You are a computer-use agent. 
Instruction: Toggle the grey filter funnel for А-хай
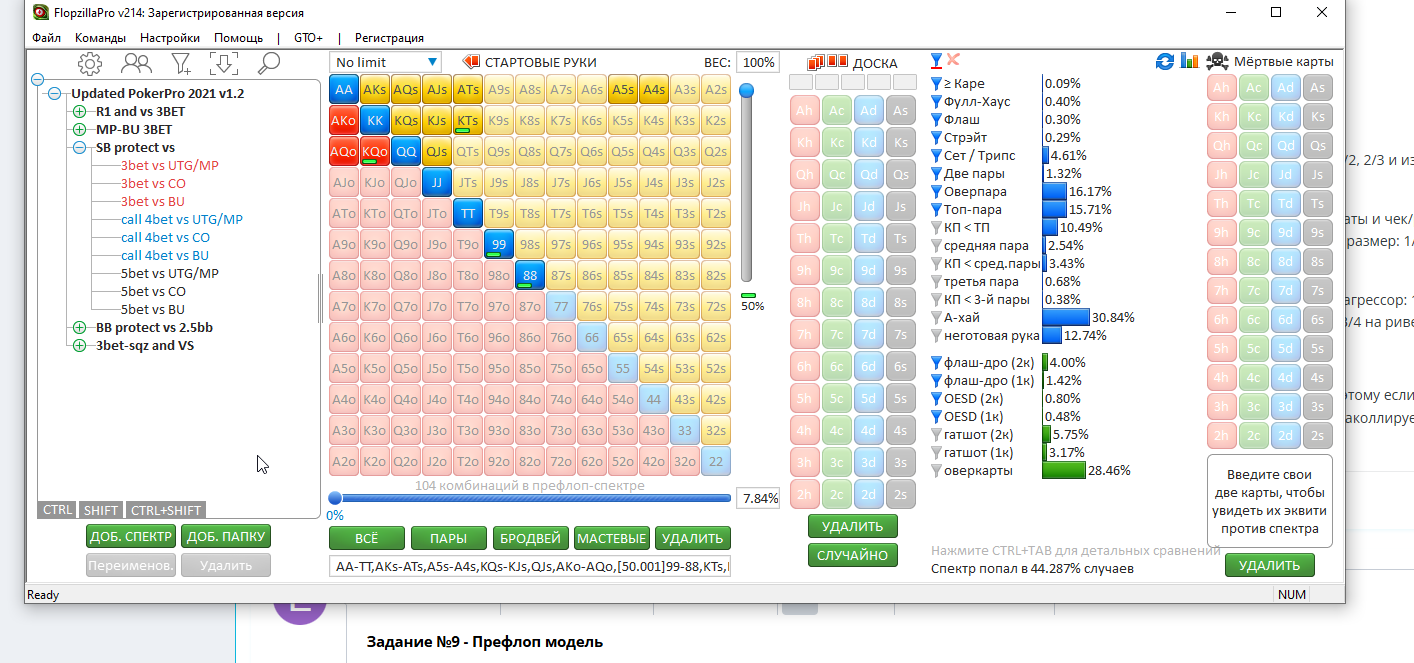pyautogui.click(x=937, y=318)
